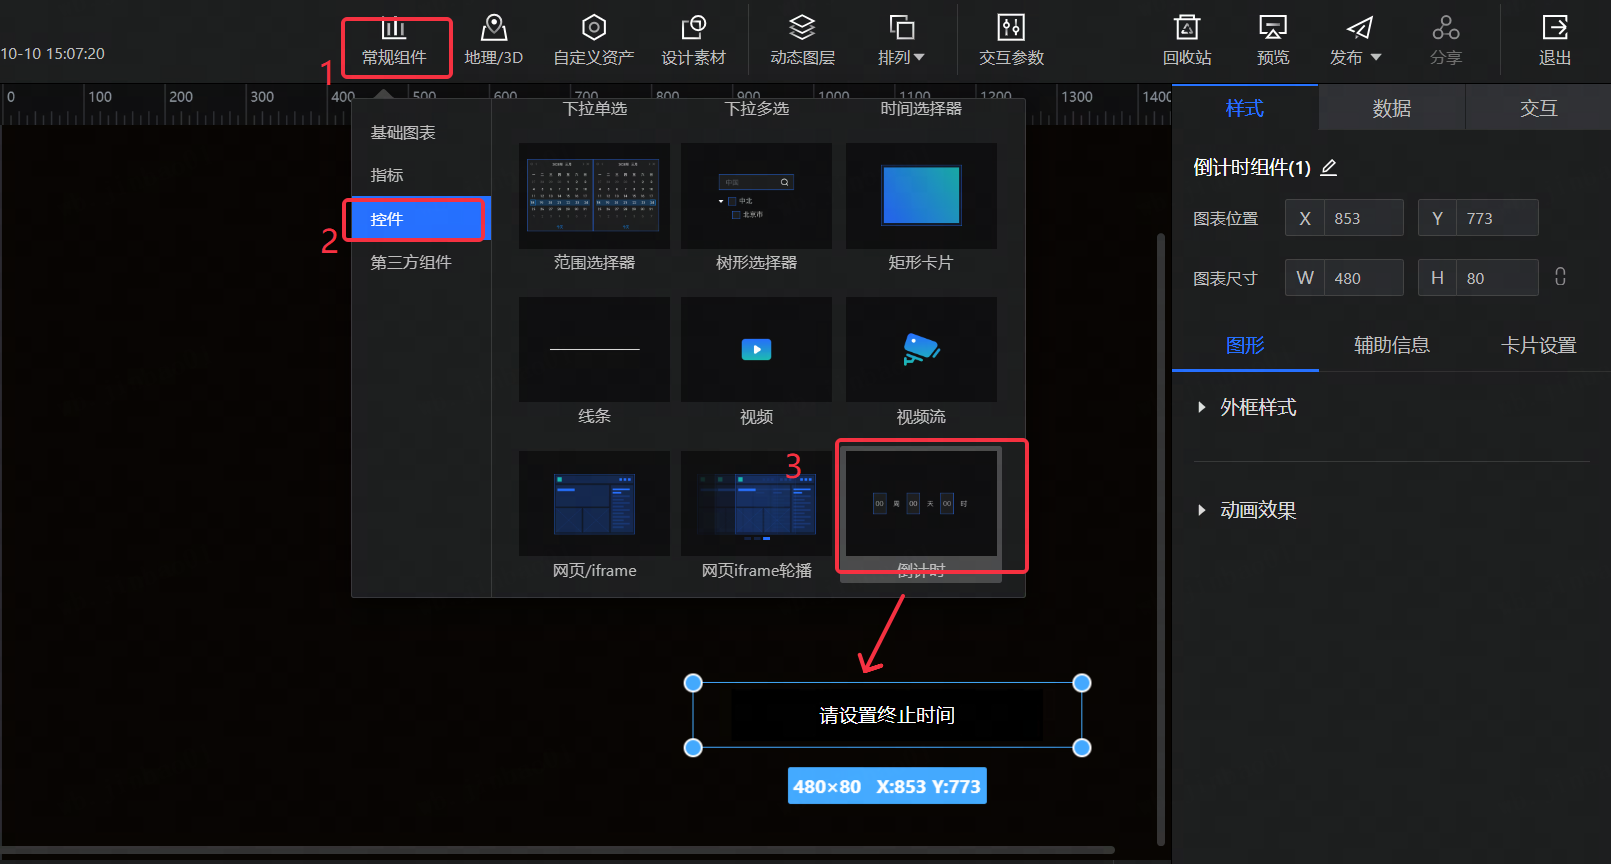1611x864 pixels.
Task: Open the 发布 publish dropdown arrow
Action: 1376,58
